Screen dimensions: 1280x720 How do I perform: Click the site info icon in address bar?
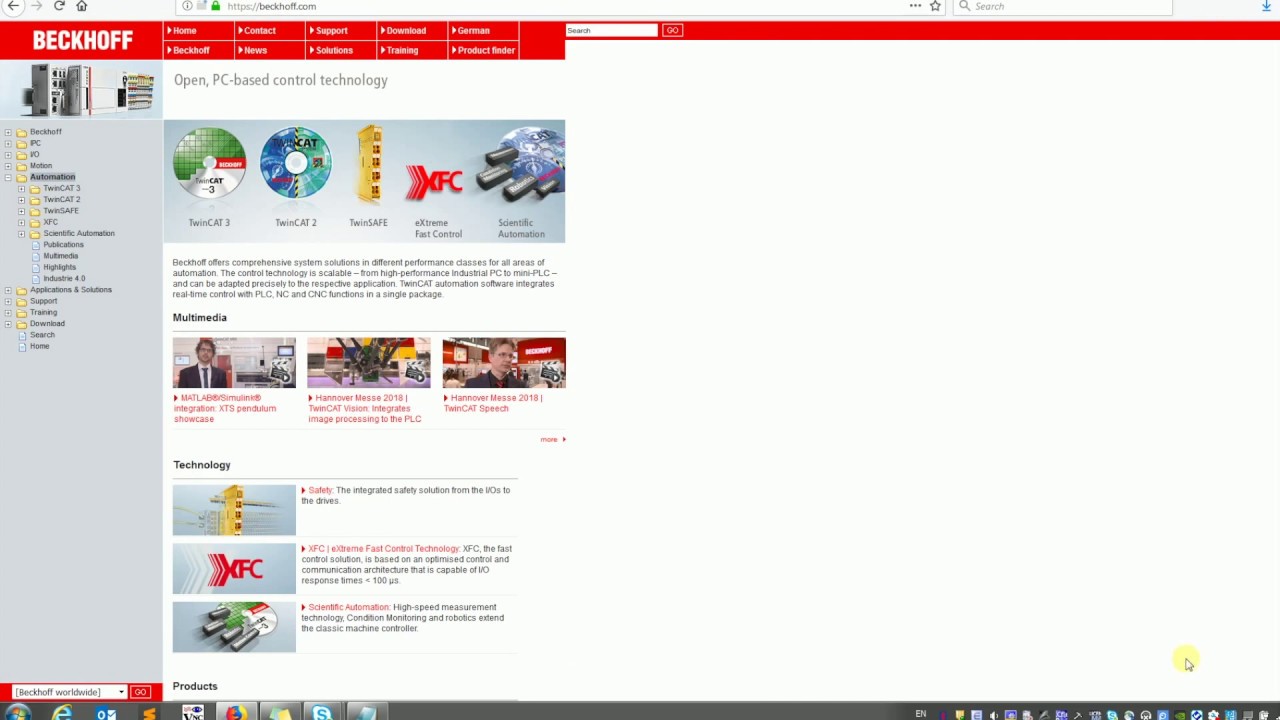point(187,6)
